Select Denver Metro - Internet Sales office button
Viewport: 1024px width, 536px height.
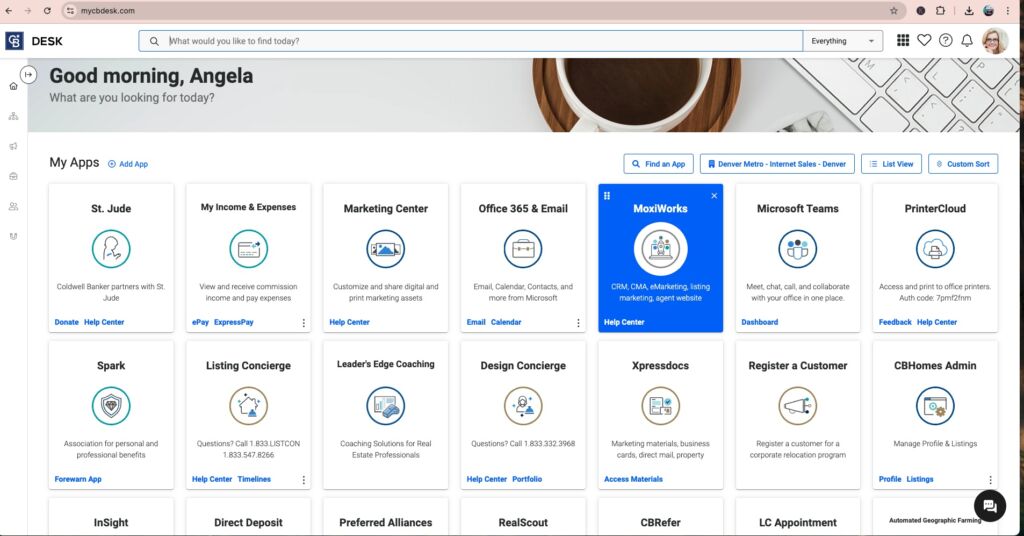776,164
